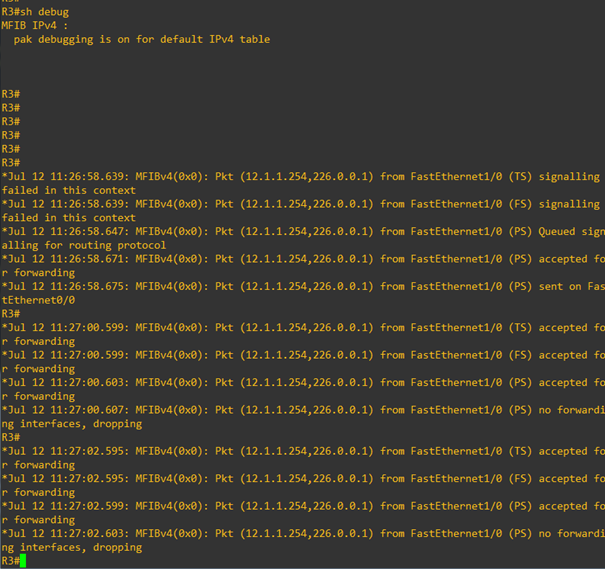Click the 11:26:58.671 accepted for forwarding entry
Image resolution: width=605 pixels, height=569 pixels.
pos(302,266)
